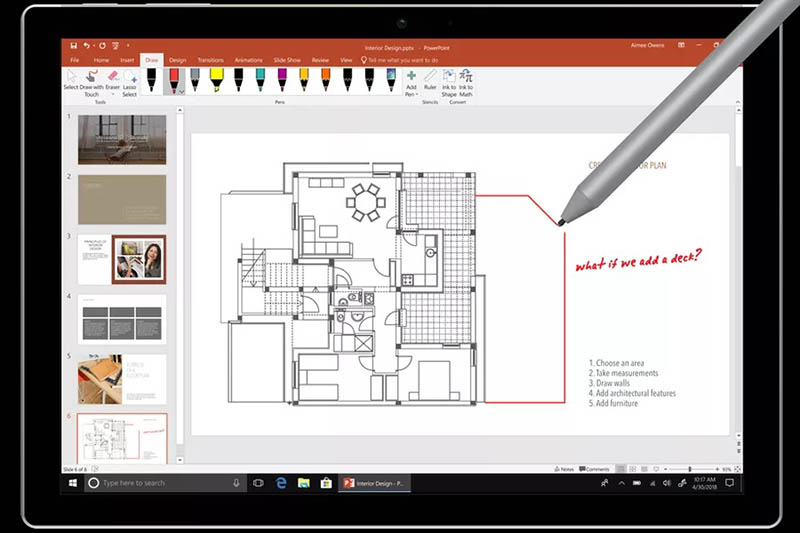Toggle the Notes pane
This screenshot has width=800, height=533.
tap(564, 469)
